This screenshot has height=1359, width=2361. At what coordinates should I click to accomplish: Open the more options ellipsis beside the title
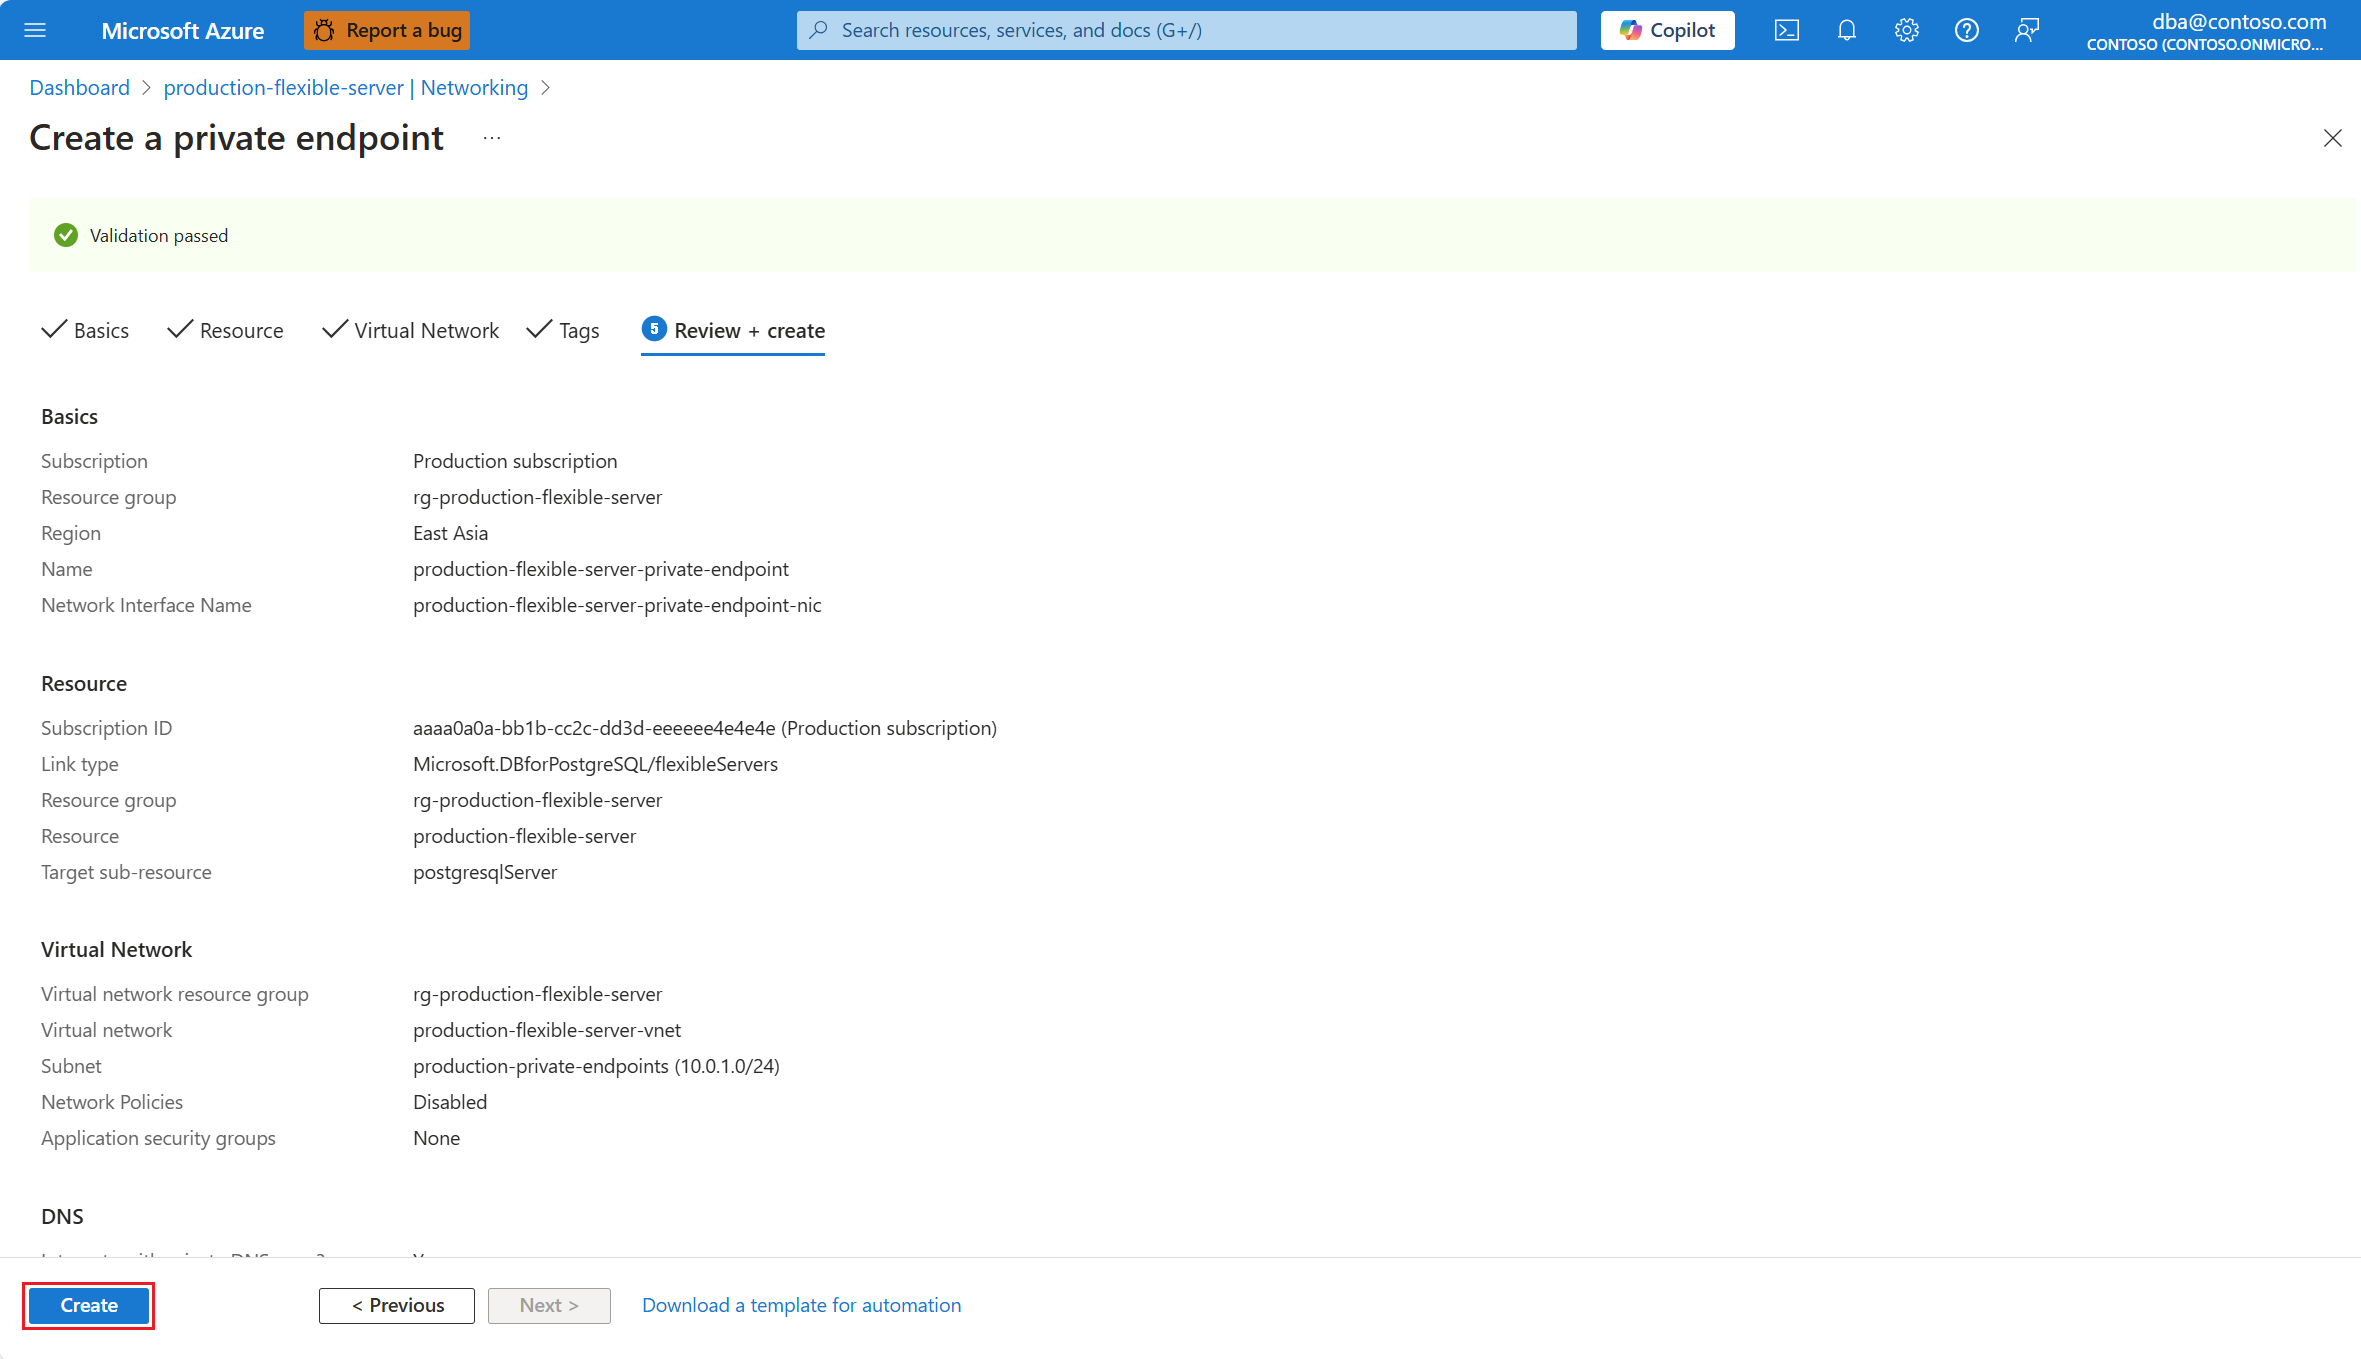(491, 138)
